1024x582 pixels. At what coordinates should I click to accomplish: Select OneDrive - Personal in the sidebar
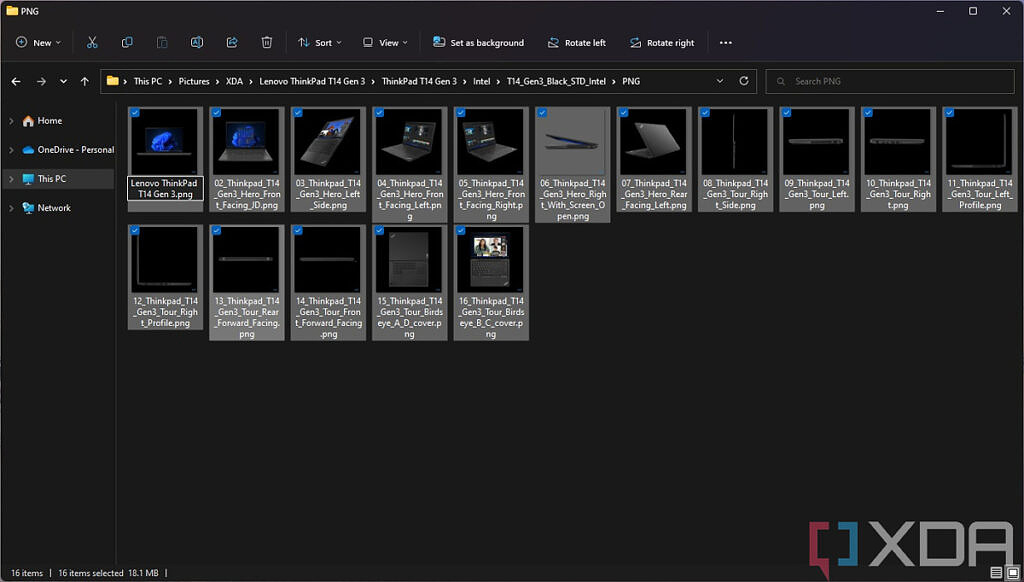point(75,150)
